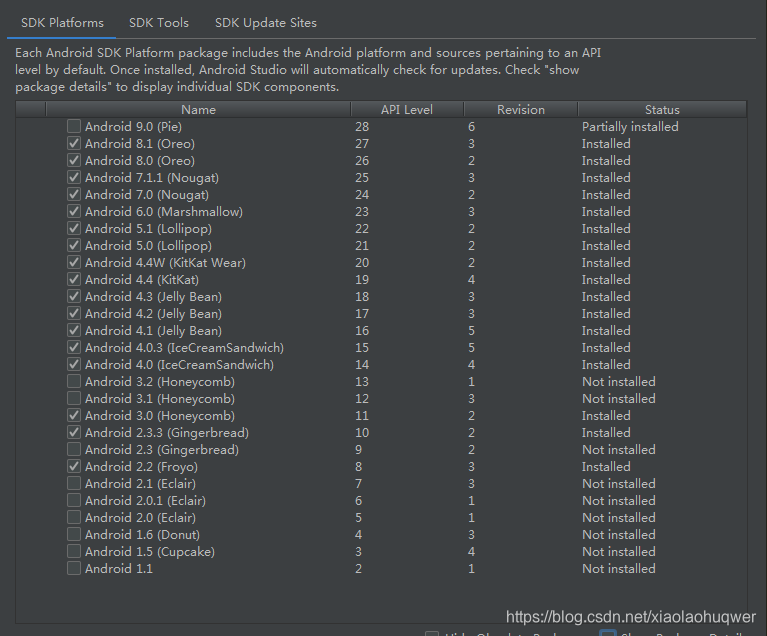Open the SDK Update Sites tab
This screenshot has width=767, height=636.
[x=266, y=23]
